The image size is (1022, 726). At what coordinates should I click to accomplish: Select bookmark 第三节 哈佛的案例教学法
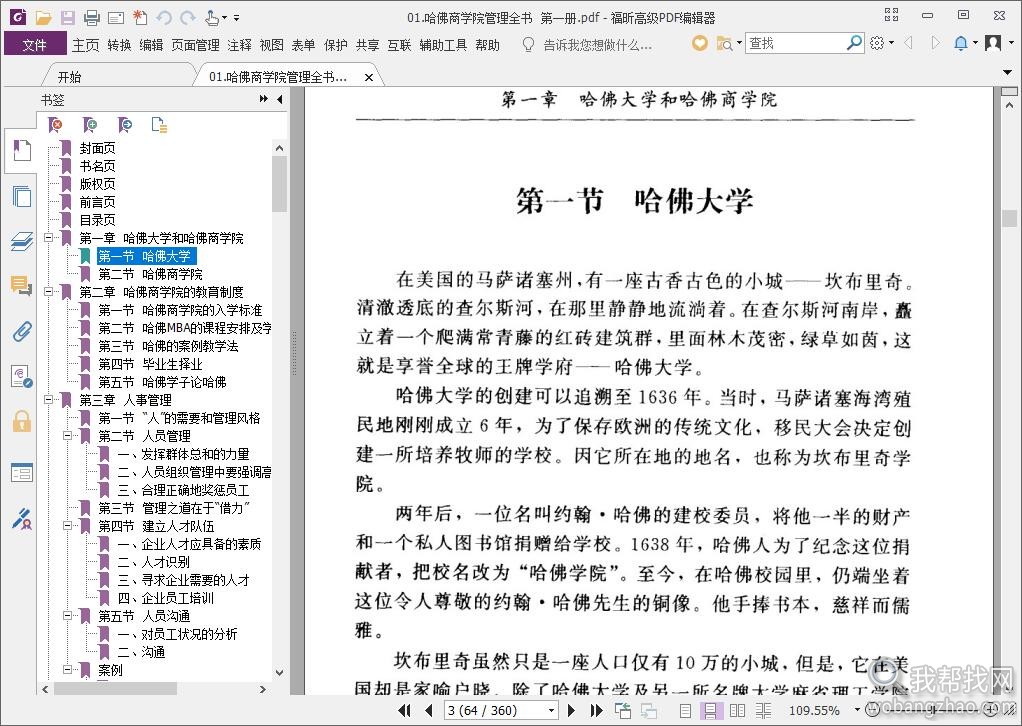click(x=168, y=346)
